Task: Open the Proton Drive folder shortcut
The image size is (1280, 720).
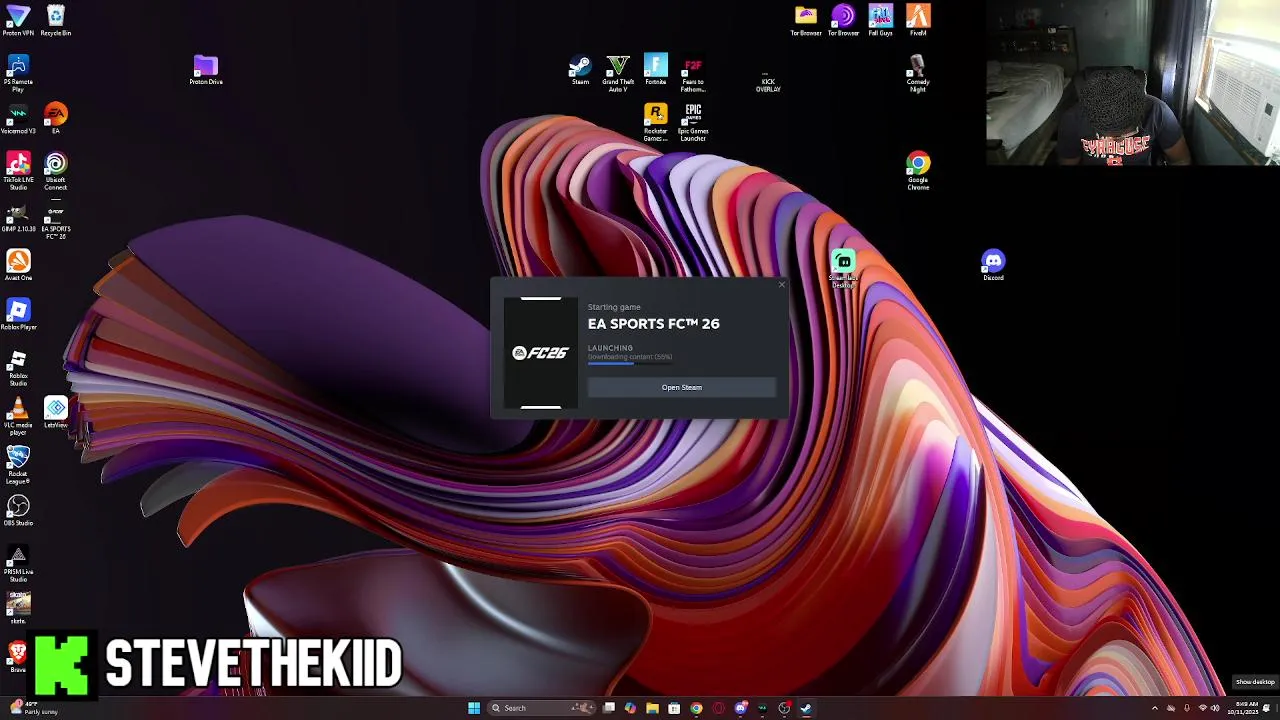Action: [x=205, y=70]
